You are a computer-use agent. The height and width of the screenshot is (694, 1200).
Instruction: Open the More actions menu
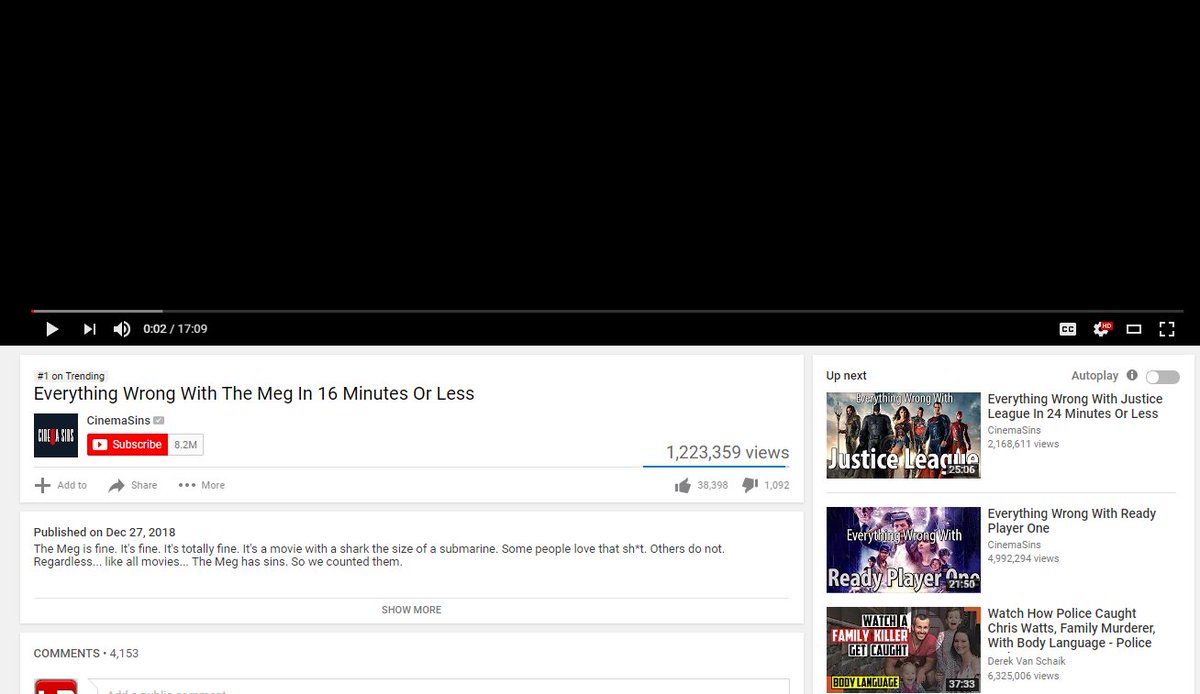(x=202, y=485)
